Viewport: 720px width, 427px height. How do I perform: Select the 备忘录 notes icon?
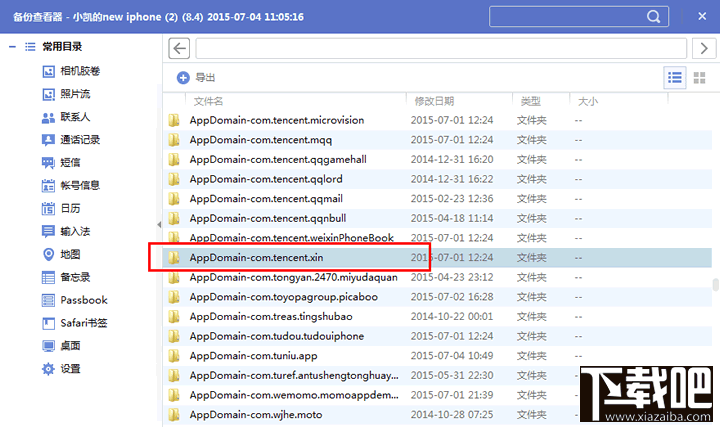click(x=48, y=277)
